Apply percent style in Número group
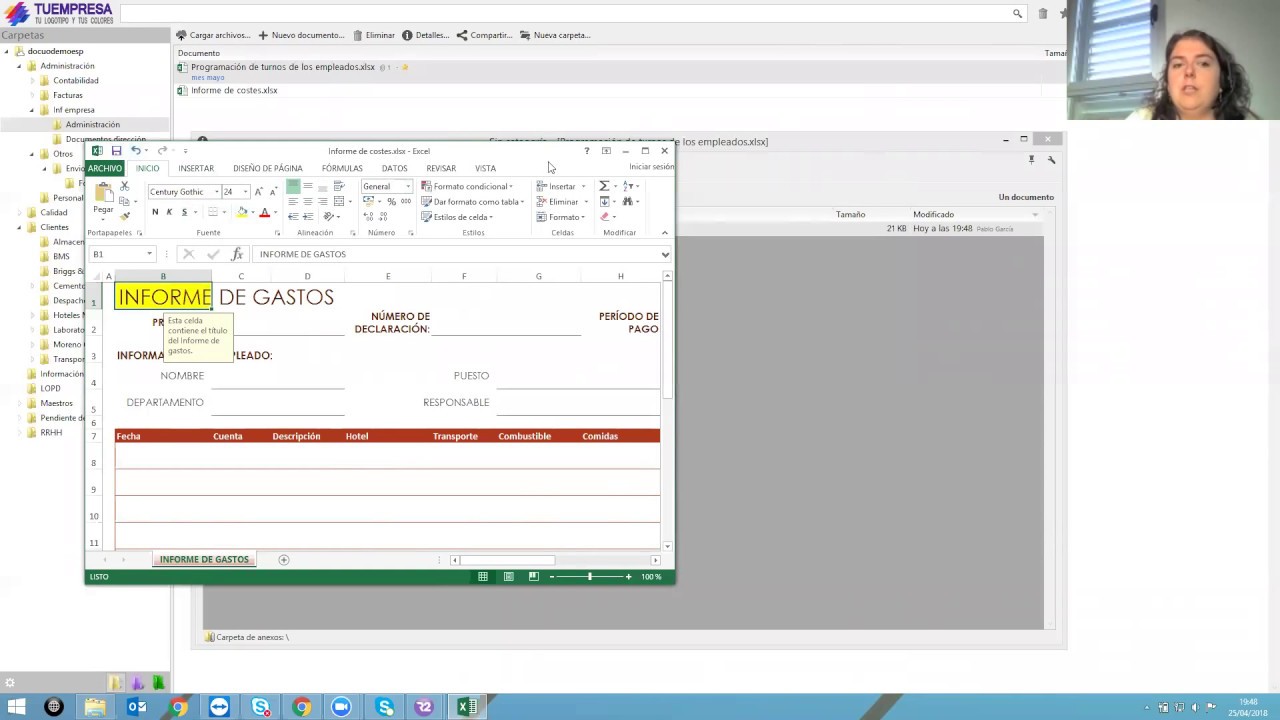This screenshot has width=1280, height=720. 391,201
